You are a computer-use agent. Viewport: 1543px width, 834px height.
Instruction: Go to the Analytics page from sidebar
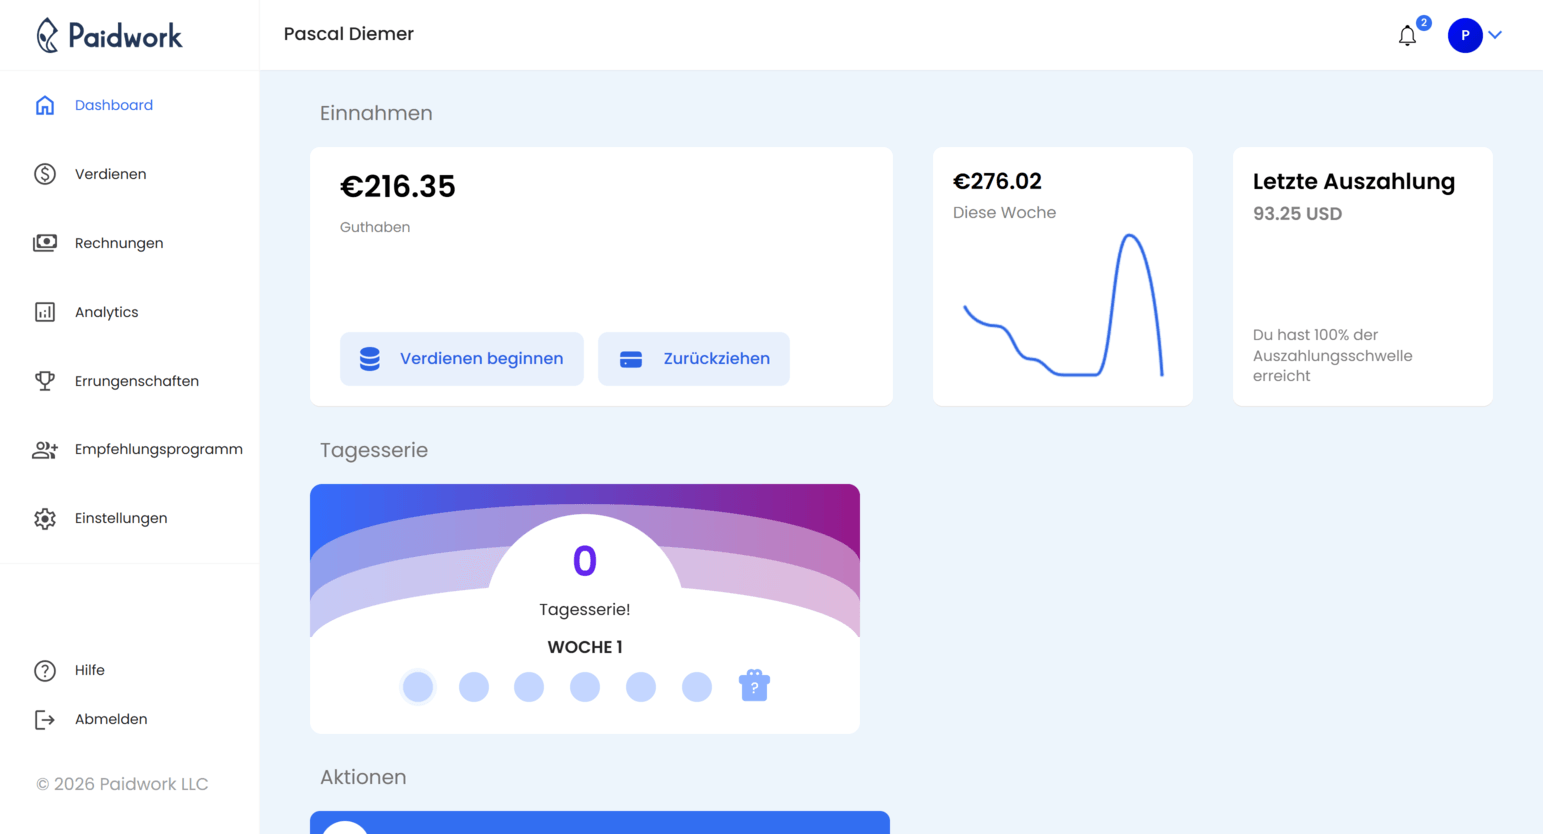coord(106,311)
